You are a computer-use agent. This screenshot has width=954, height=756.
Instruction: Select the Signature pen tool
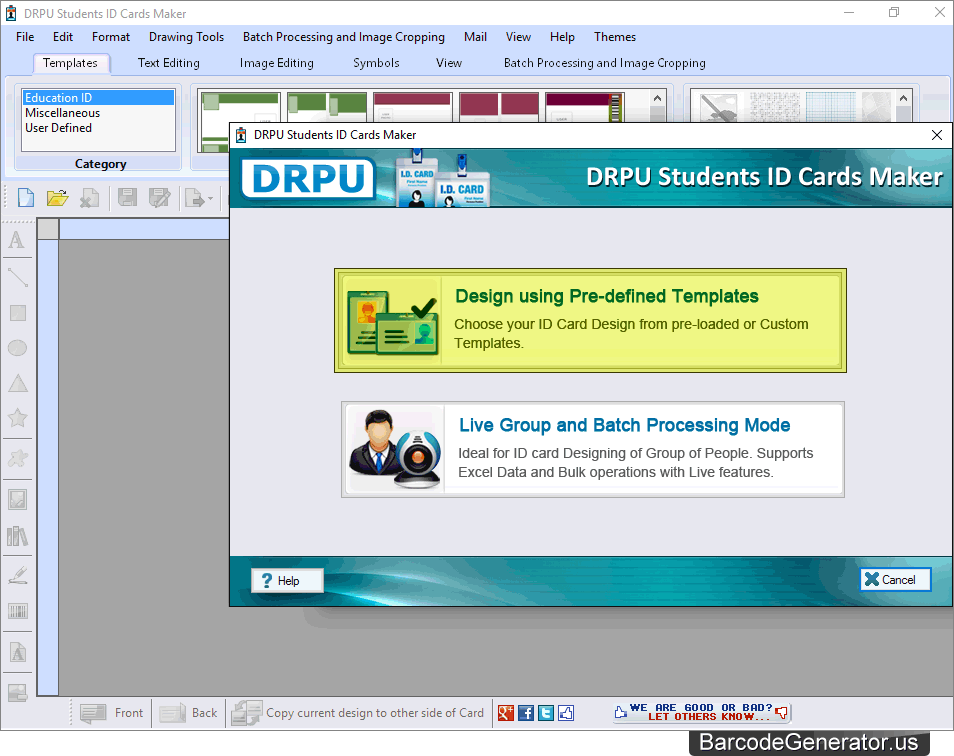click(x=17, y=575)
